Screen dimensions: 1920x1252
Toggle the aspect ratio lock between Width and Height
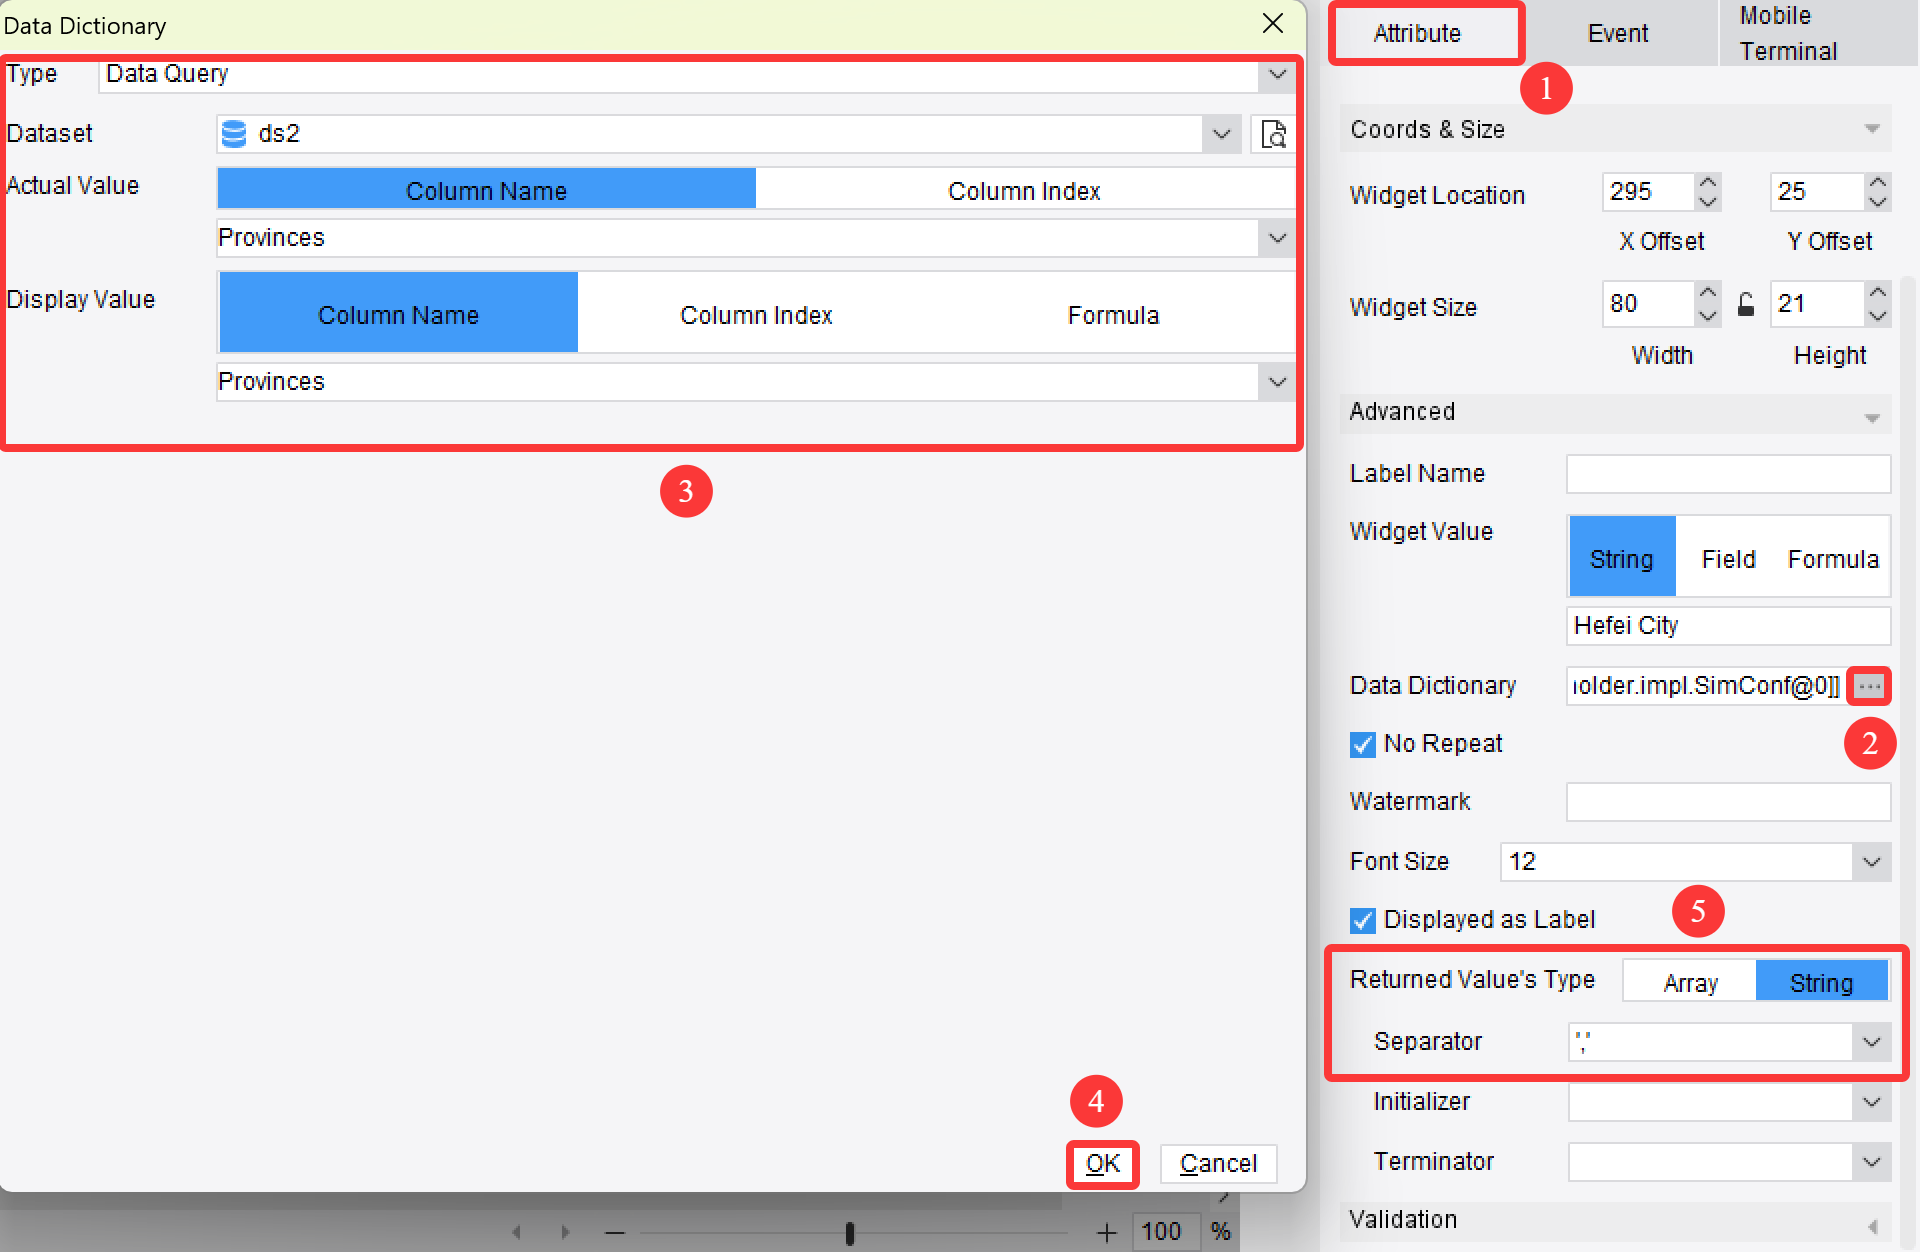(x=1746, y=306)
